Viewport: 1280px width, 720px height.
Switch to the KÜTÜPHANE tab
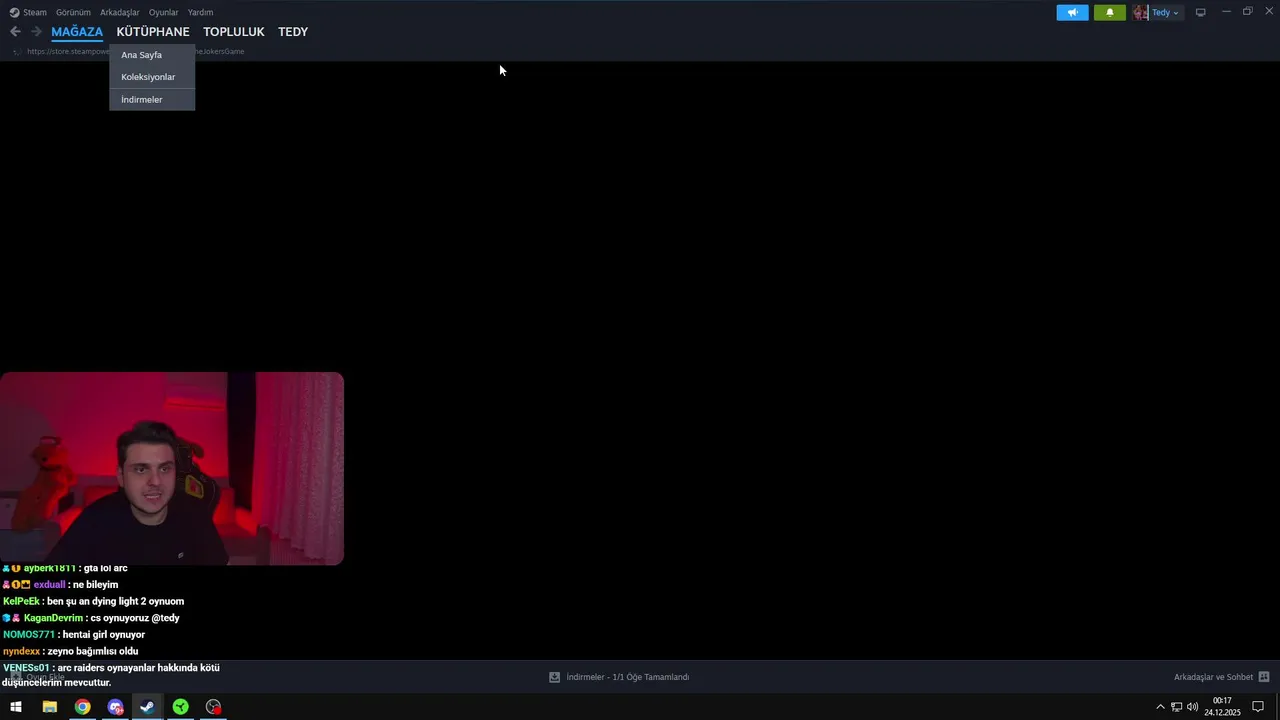pyautogui.click(x=153, y=32)
